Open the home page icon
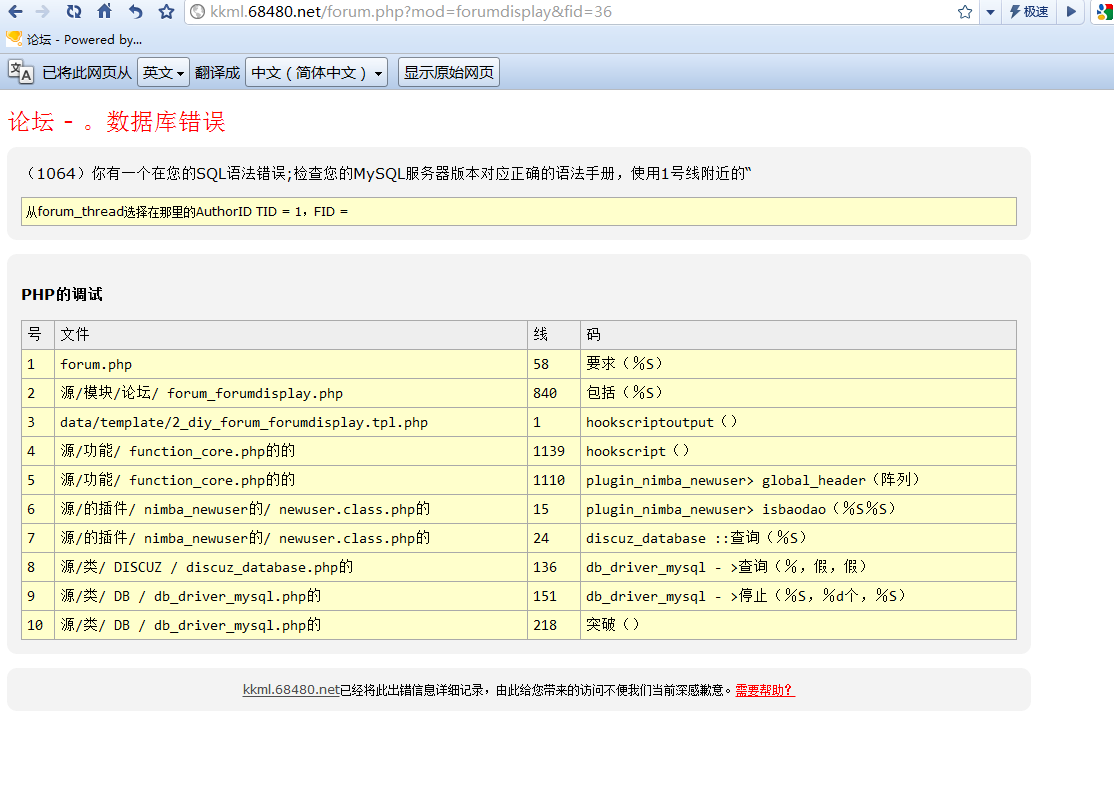This screenshot has height=798, width=1114. (104, 11)
